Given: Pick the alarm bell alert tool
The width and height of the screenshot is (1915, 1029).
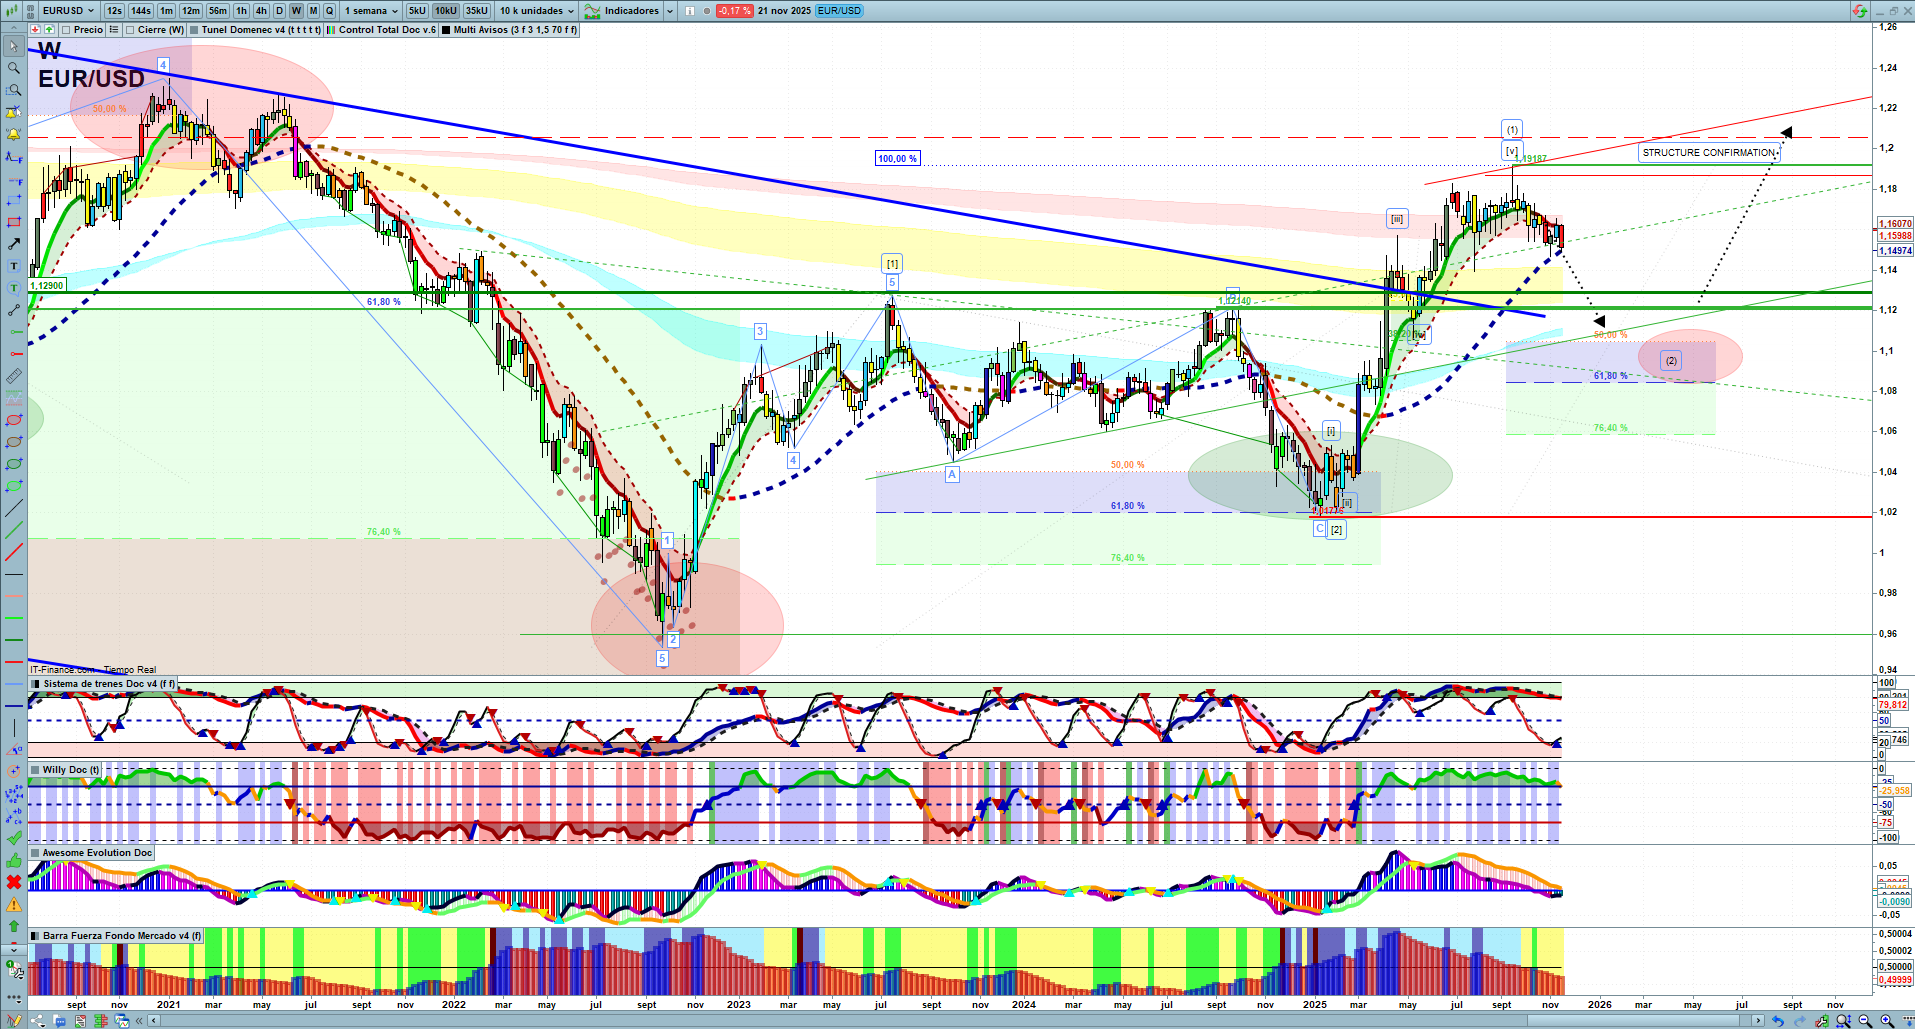Looking at the screenshot, I should click(x=14, y=134).
